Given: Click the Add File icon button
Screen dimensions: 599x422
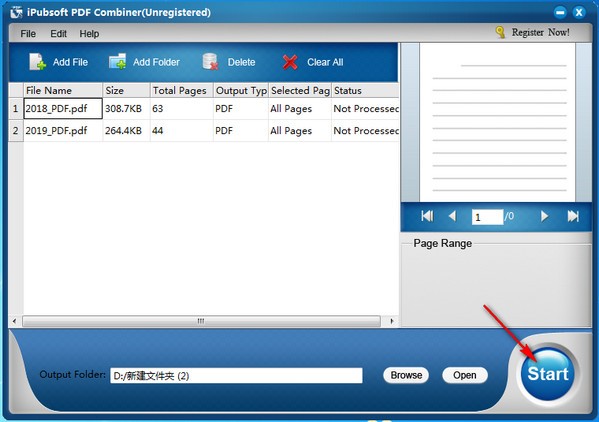Looking at the screenshot, I should pos(58,62).
